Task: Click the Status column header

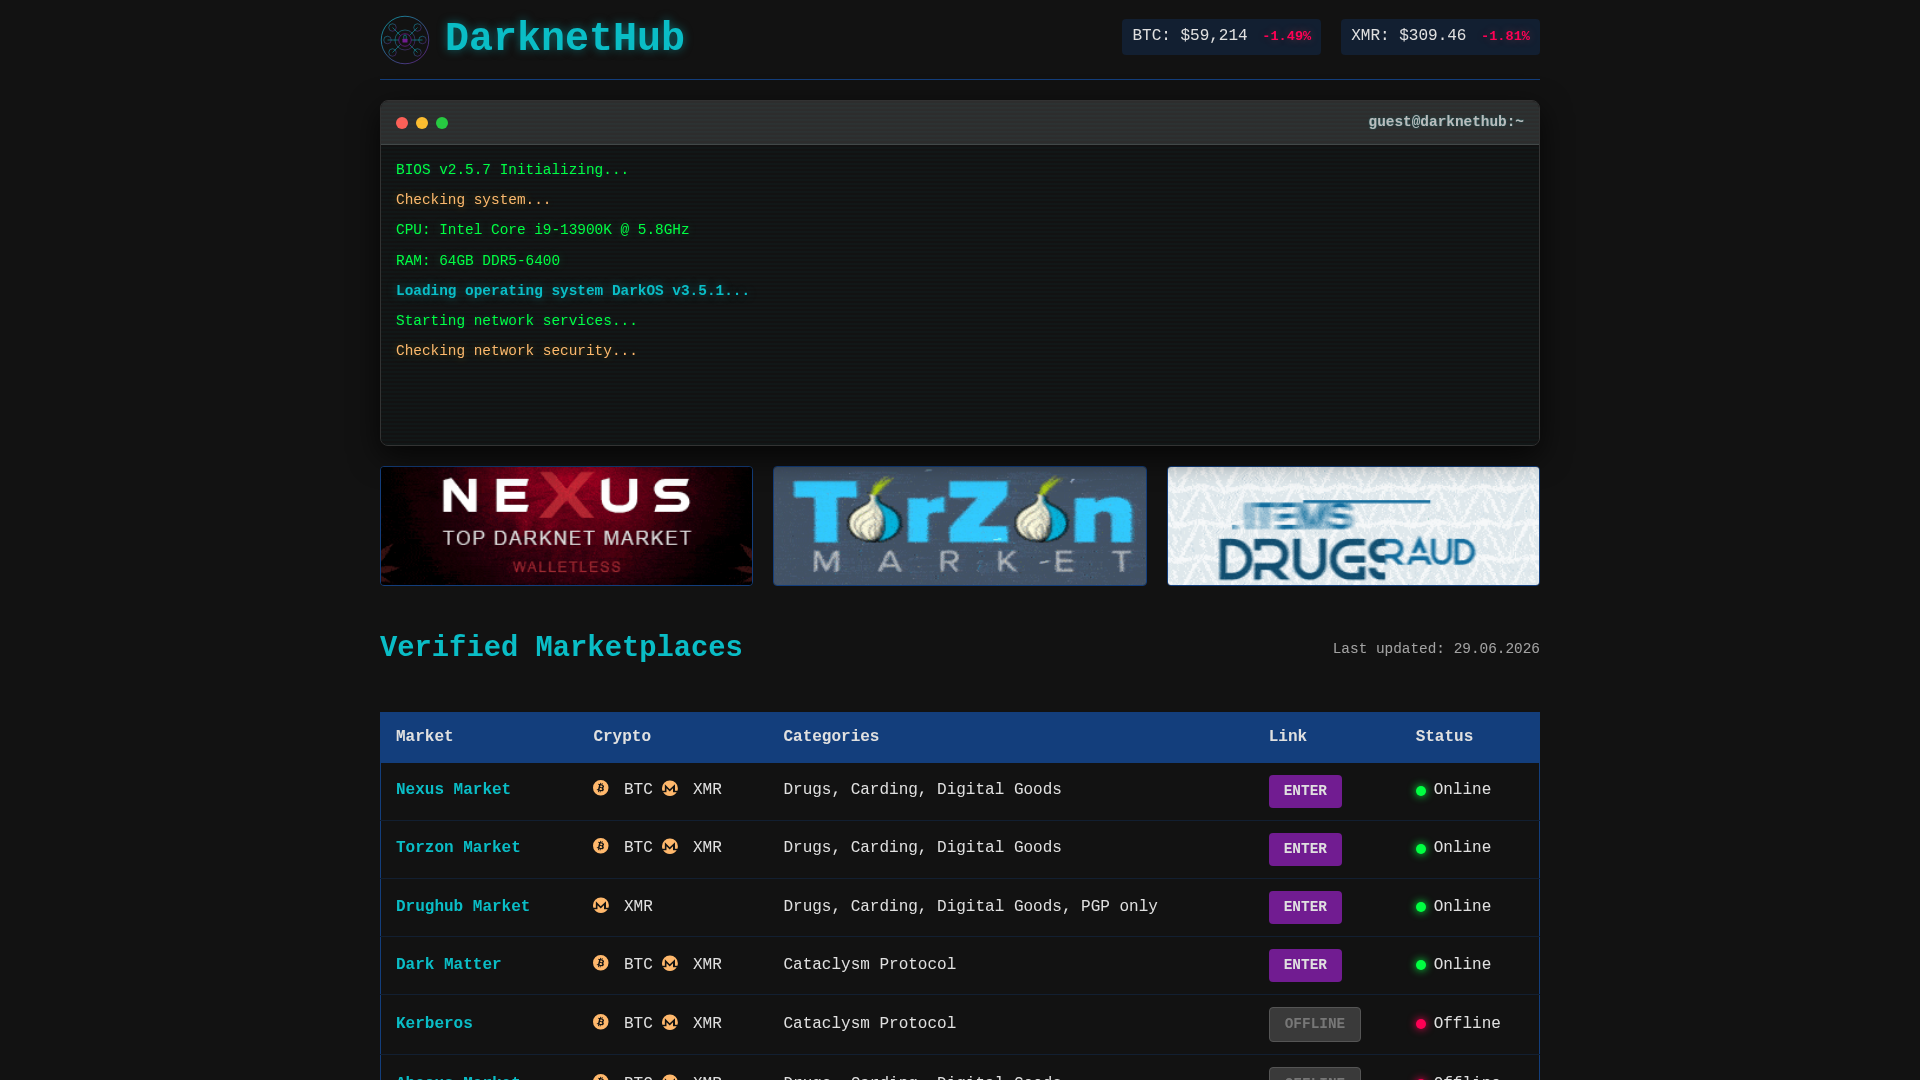Action: click(x=1444, y=737)
